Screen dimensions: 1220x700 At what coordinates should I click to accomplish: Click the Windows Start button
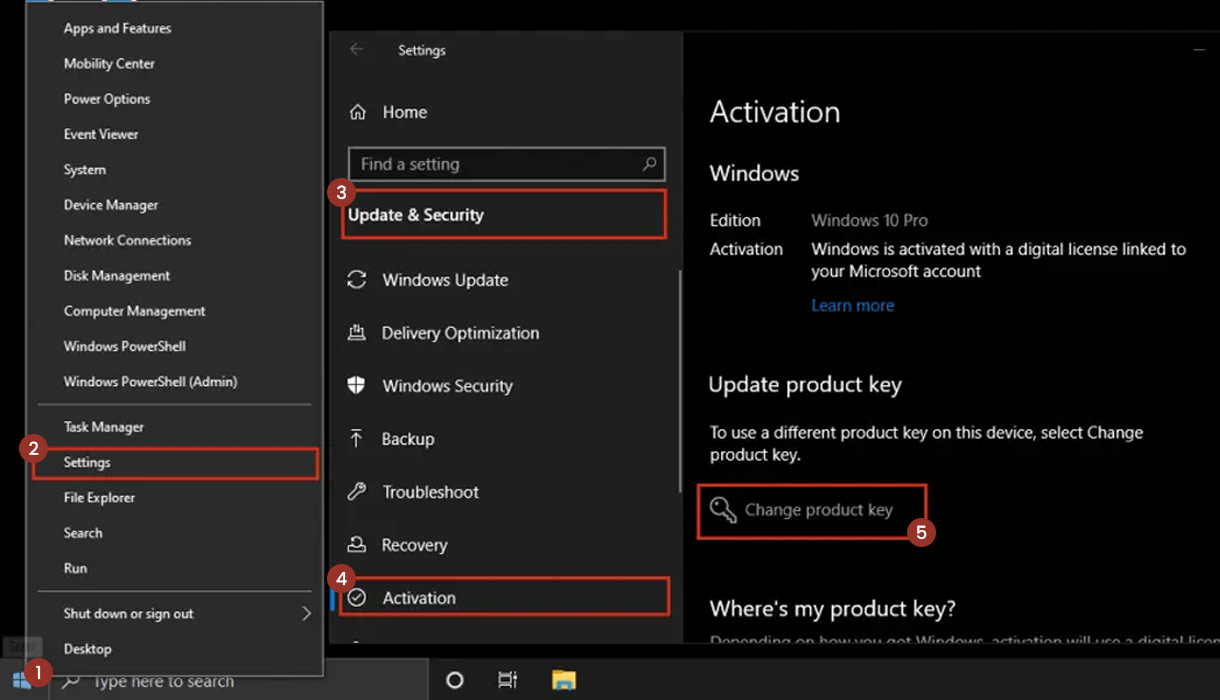[x=21, y=680]
